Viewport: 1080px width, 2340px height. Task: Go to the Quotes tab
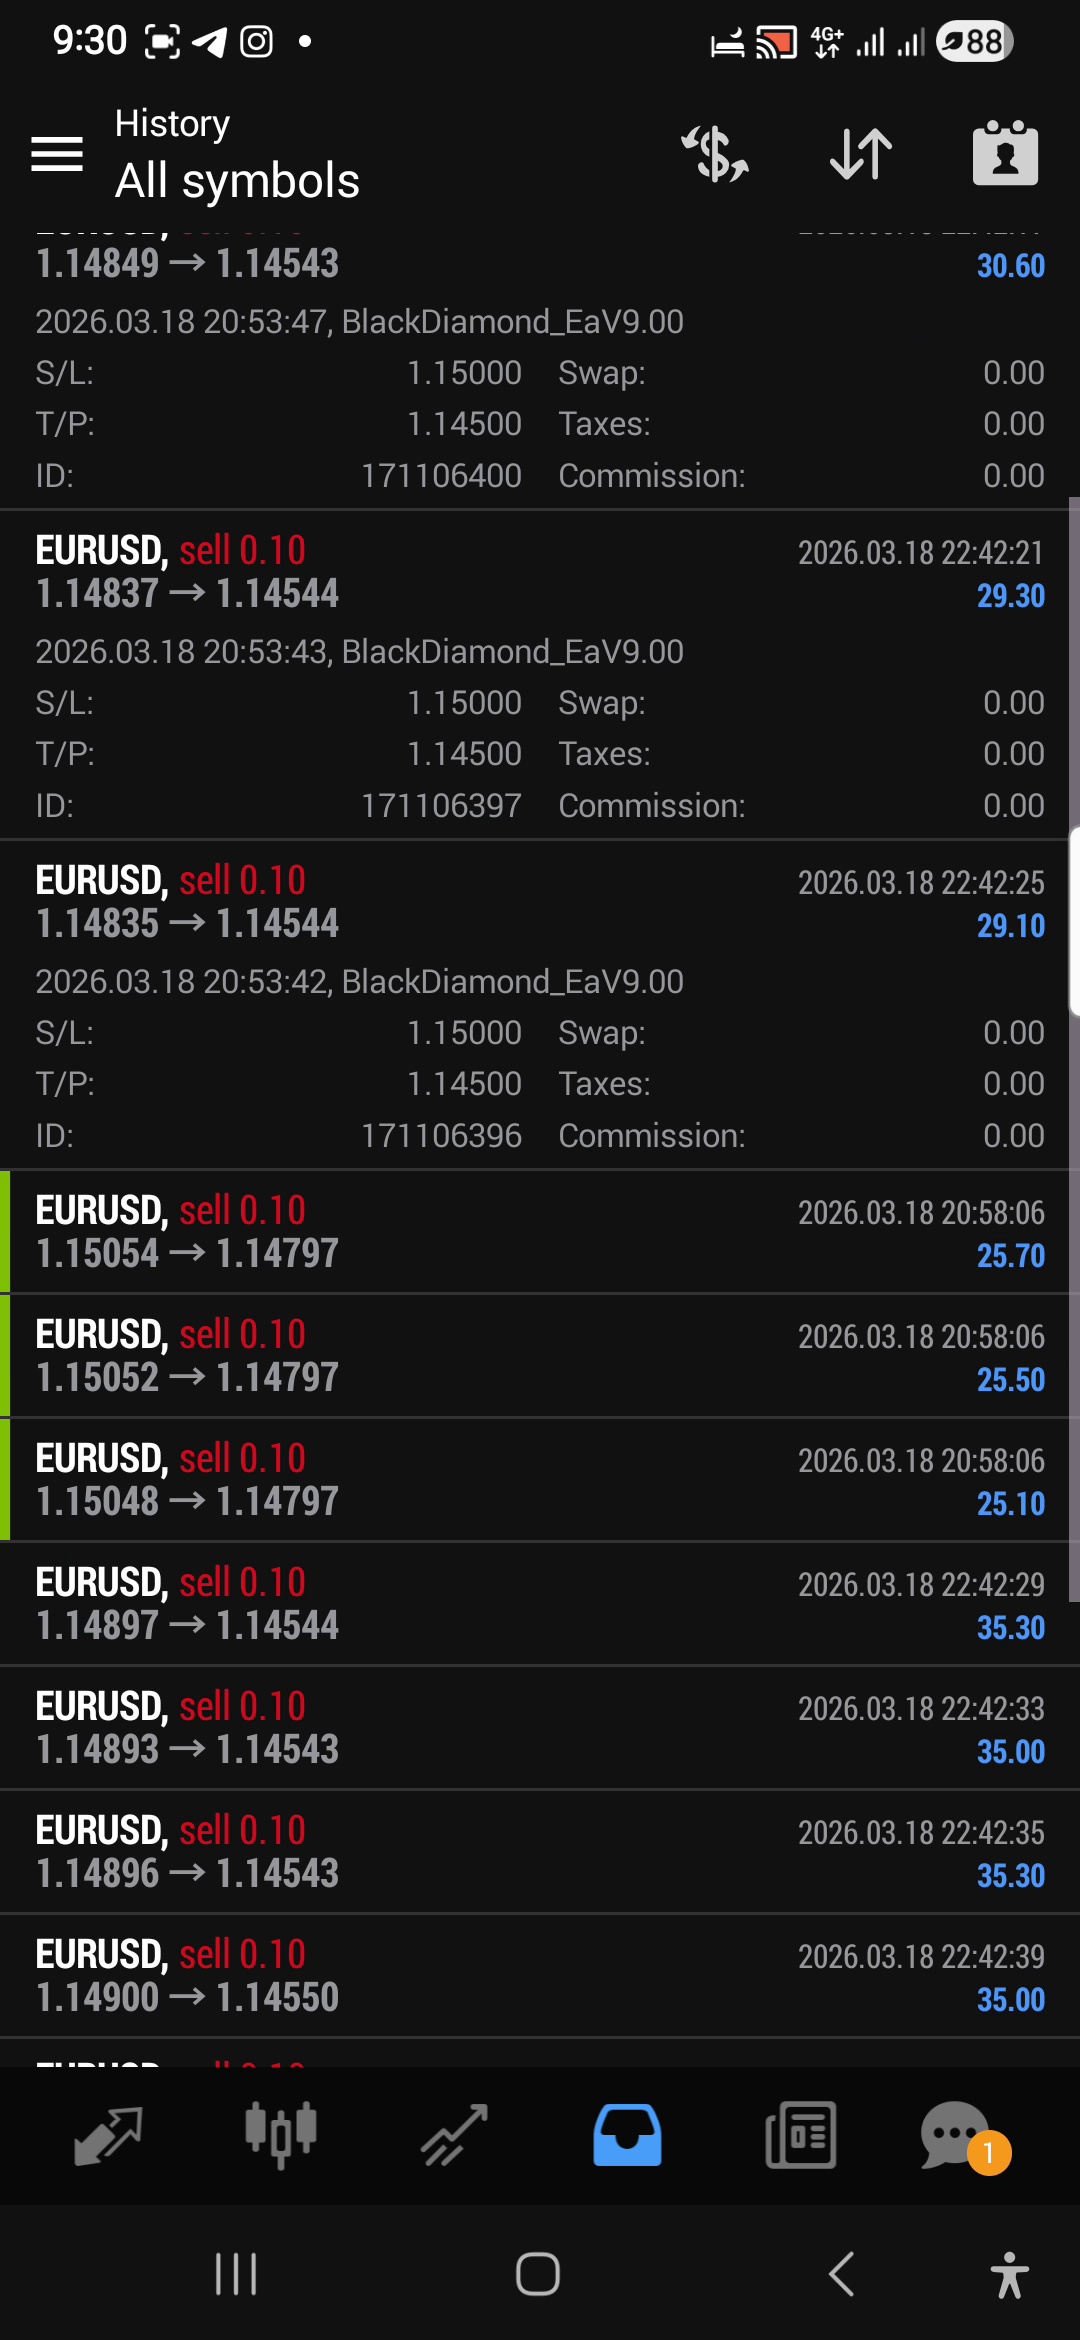(x=108, y=2135)
